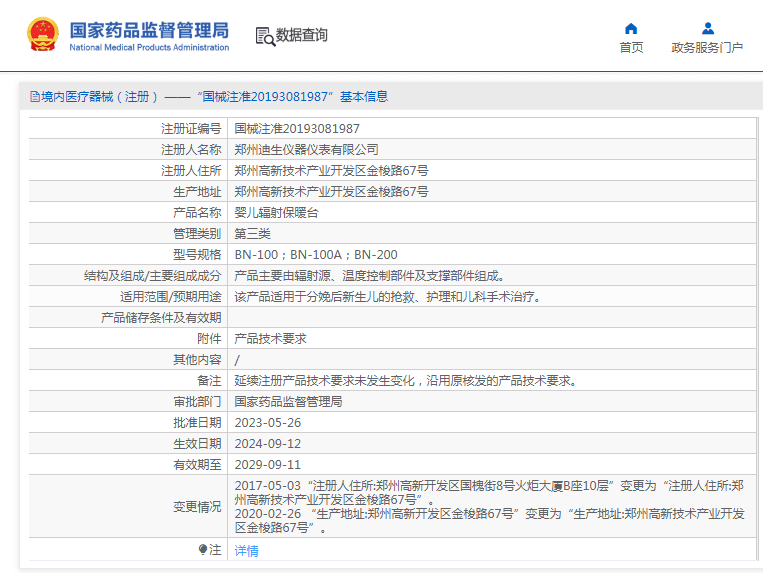Select effective date 2024-09-12
The width and height of the screenshot is (763, 573).
[x=268, y=444]
